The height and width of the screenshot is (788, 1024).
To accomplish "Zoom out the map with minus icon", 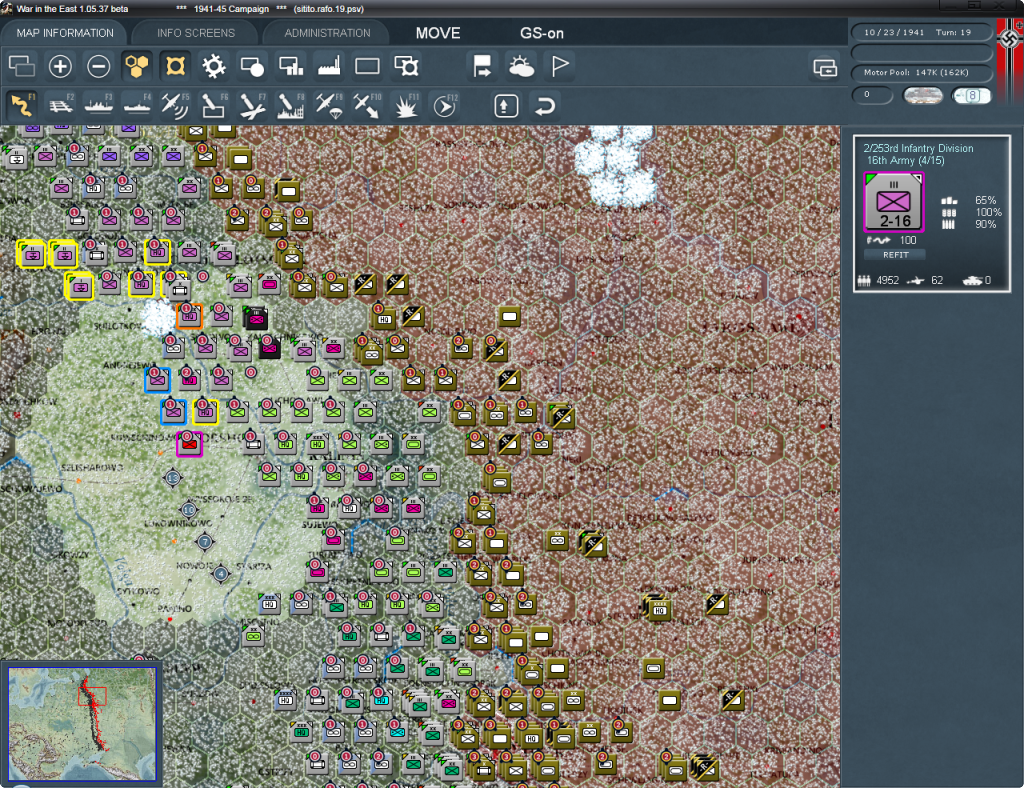I will 99,66.
